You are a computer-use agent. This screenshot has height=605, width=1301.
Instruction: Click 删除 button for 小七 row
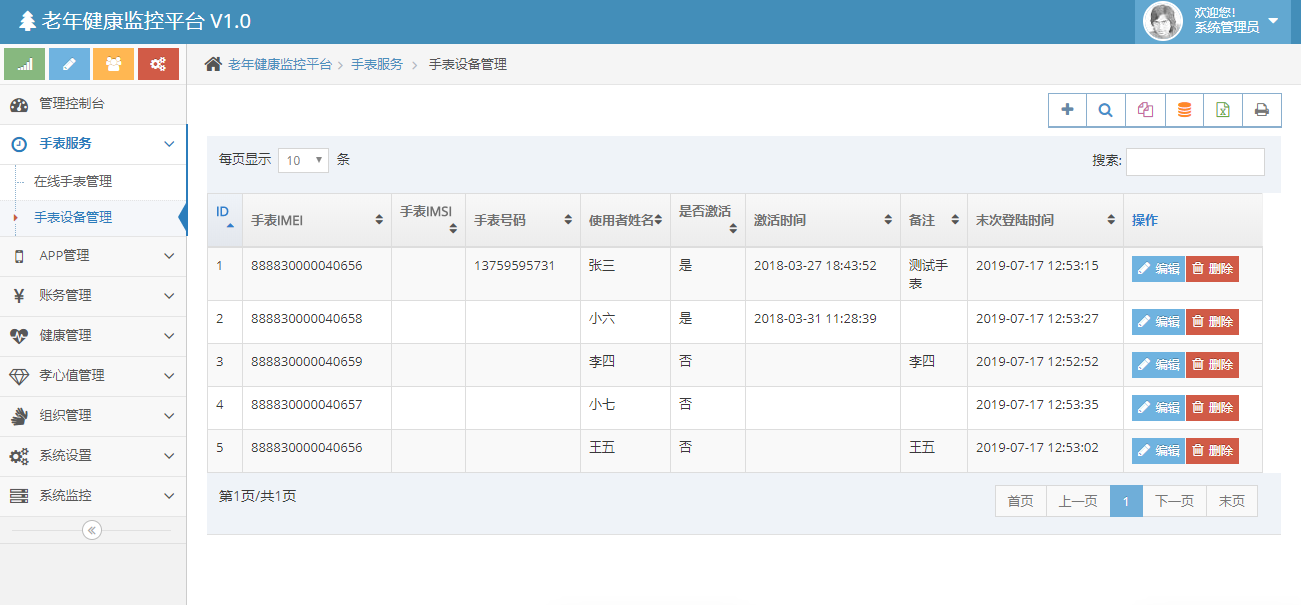coord(1212,408)
